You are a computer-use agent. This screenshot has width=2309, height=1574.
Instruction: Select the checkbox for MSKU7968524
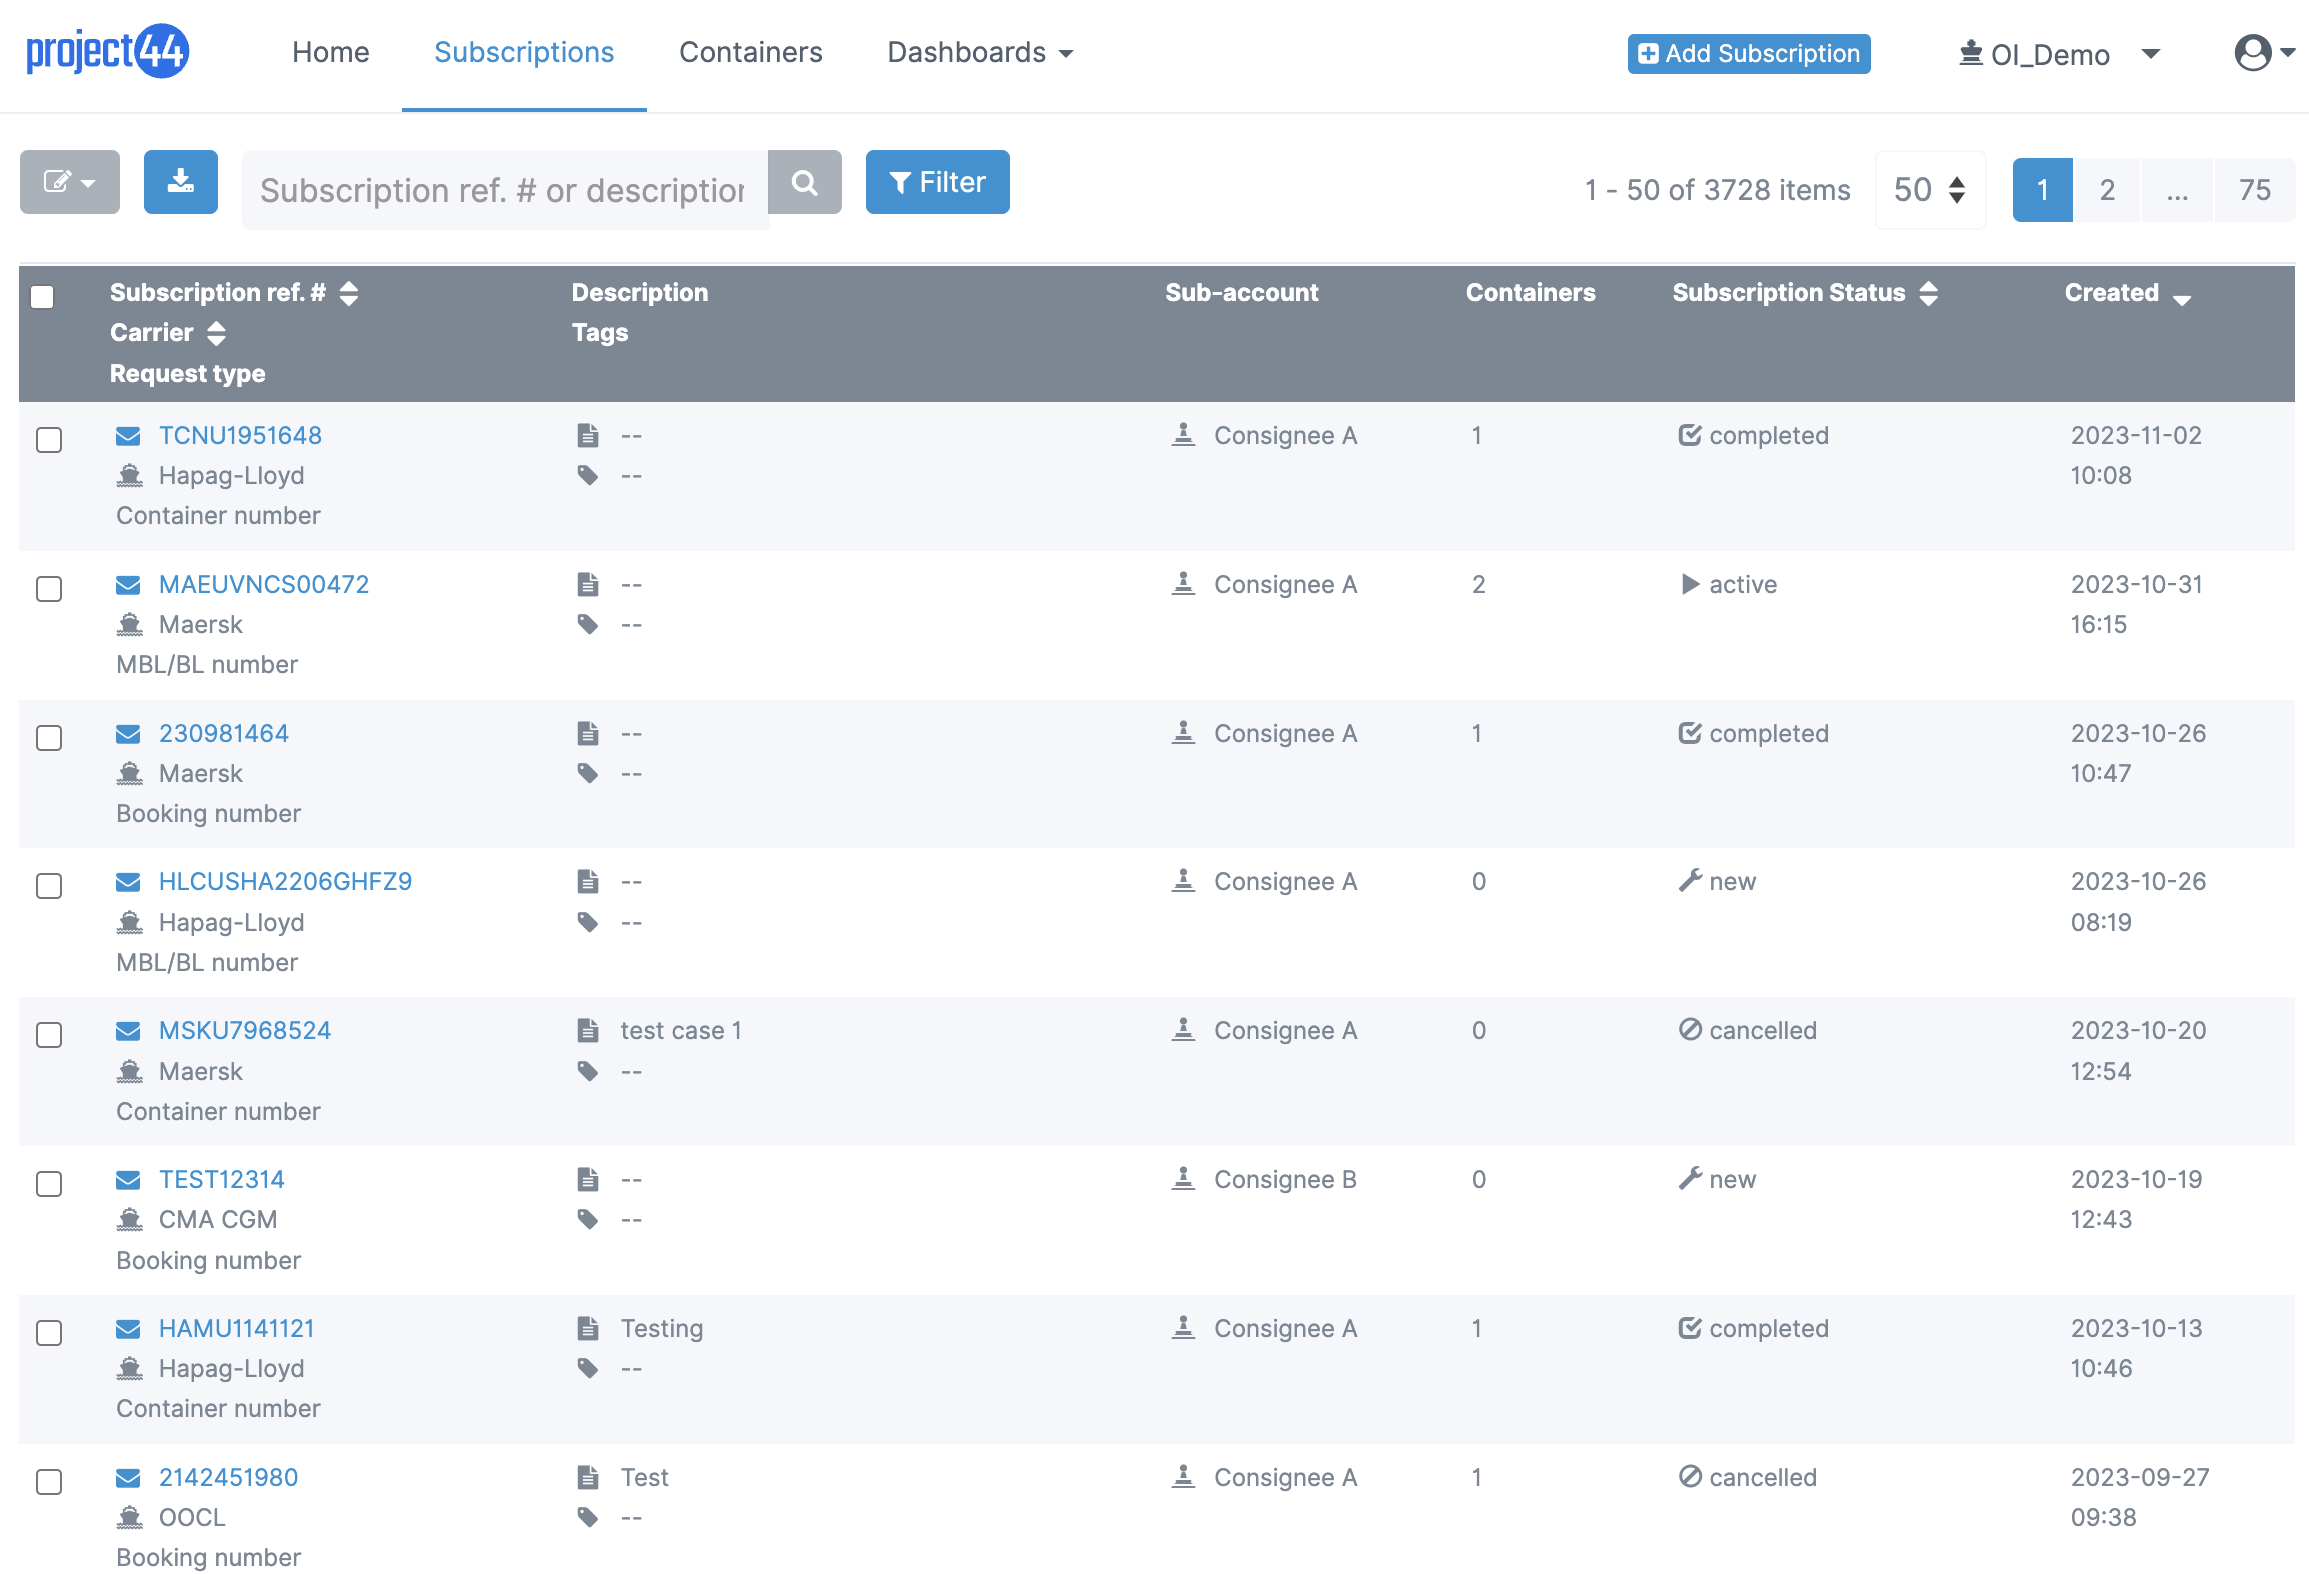pyautogui.click(x=49, y=1035)
